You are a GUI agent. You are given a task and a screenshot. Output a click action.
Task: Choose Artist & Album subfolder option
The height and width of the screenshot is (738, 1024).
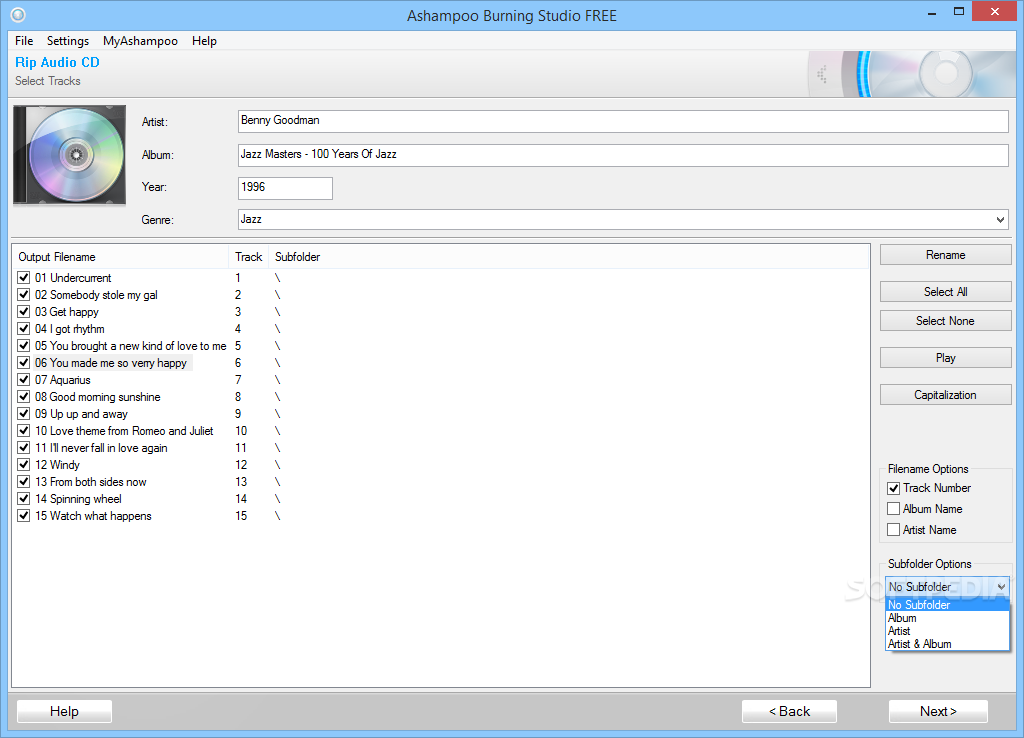pos(948,644)
